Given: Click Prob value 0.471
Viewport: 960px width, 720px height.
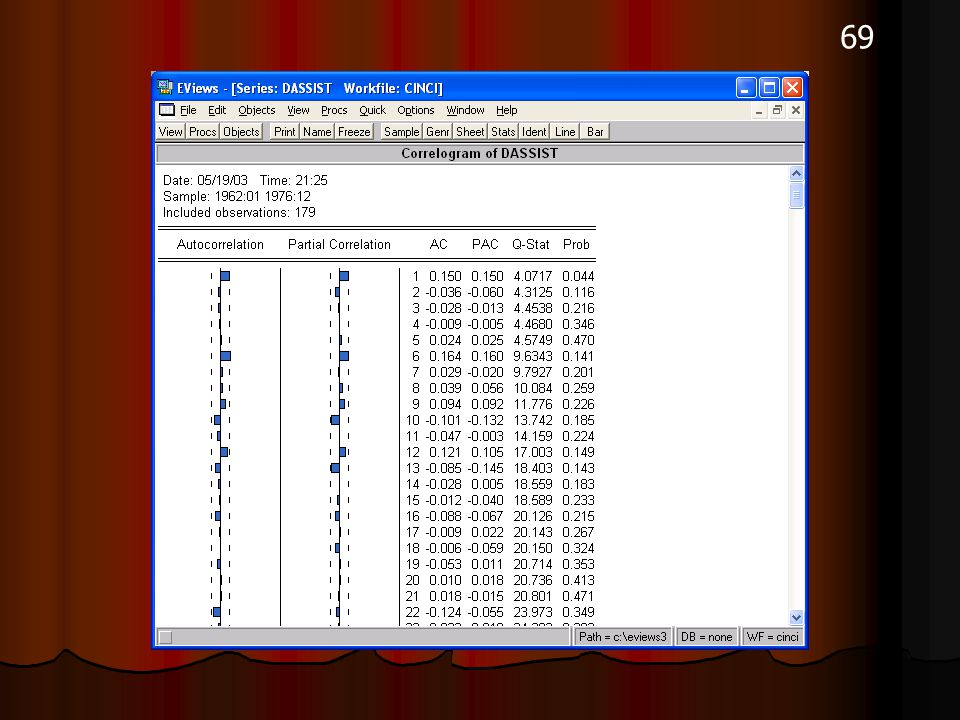Looking at the screenshot, I should 578,596.
